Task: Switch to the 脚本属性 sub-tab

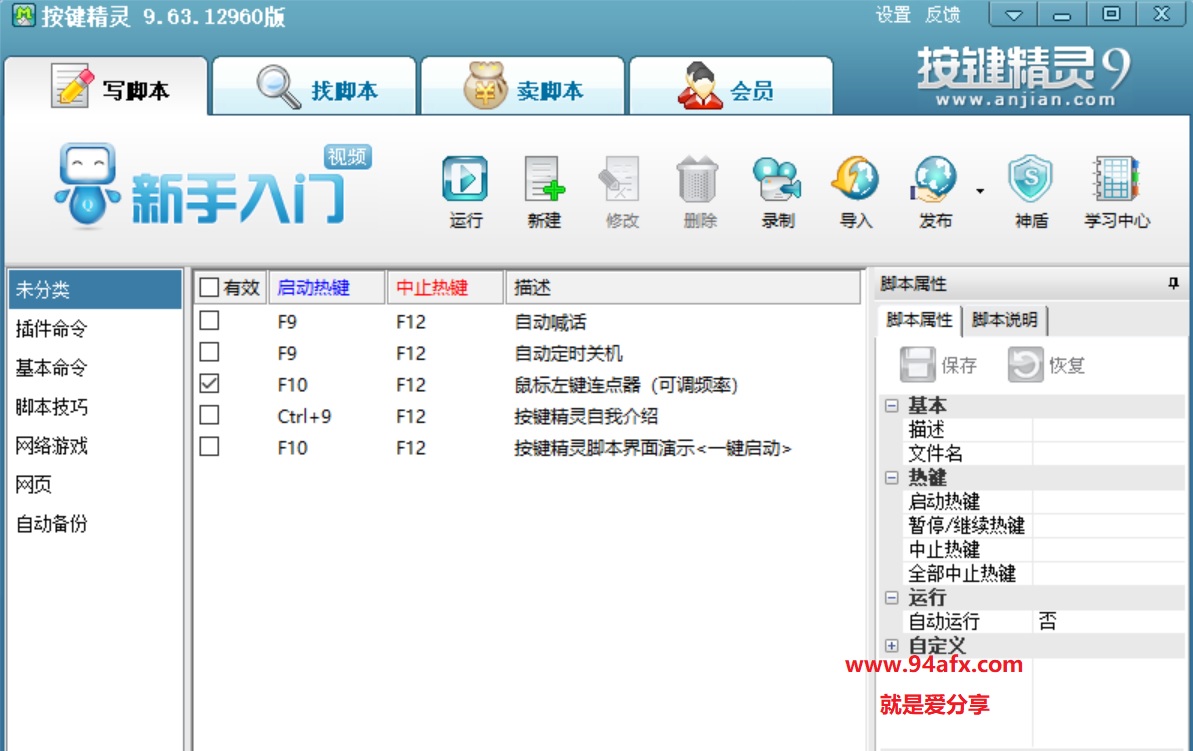Action: (919, 320)
